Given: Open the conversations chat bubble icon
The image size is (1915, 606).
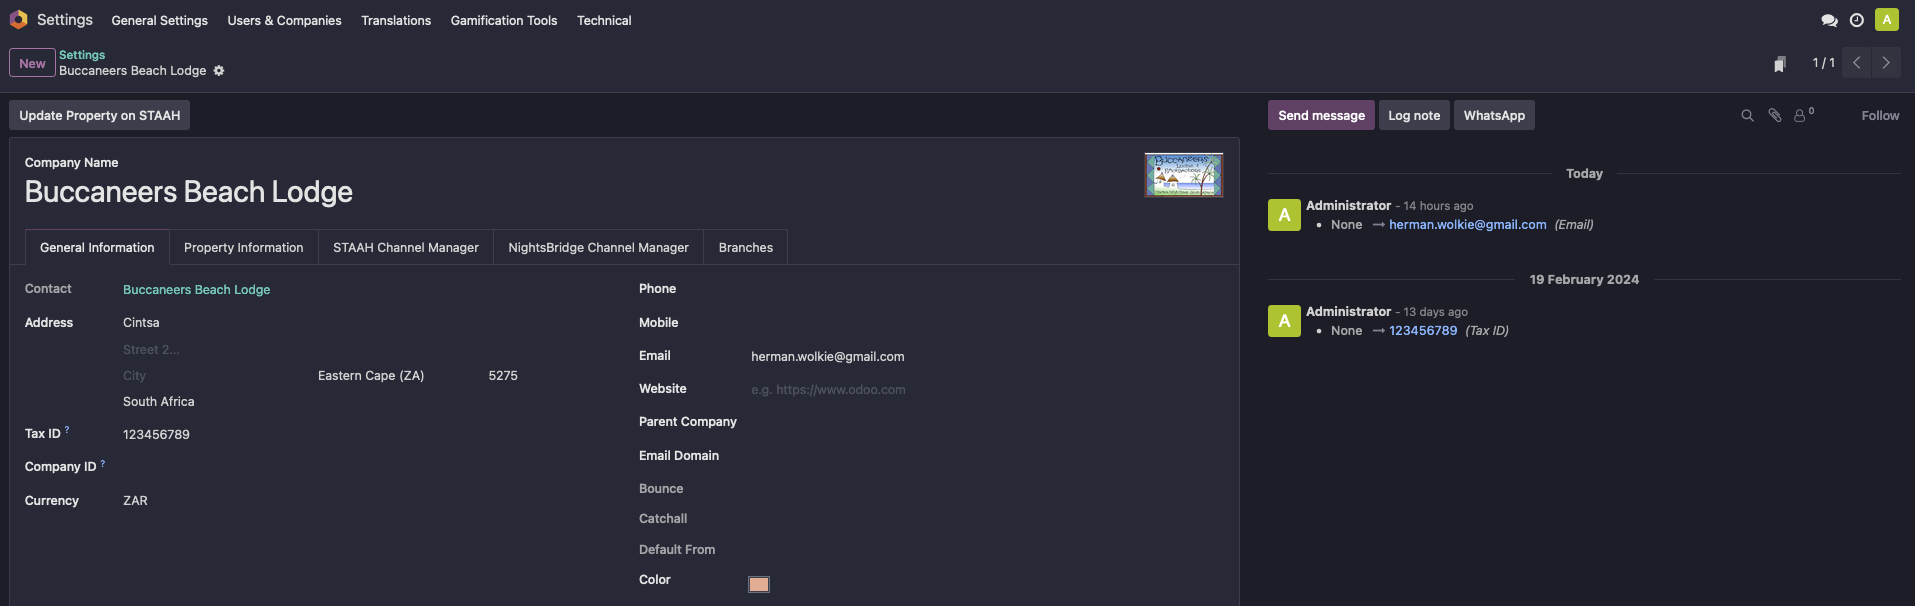Looking at the screenshot, I should (x=1829, y=20).
